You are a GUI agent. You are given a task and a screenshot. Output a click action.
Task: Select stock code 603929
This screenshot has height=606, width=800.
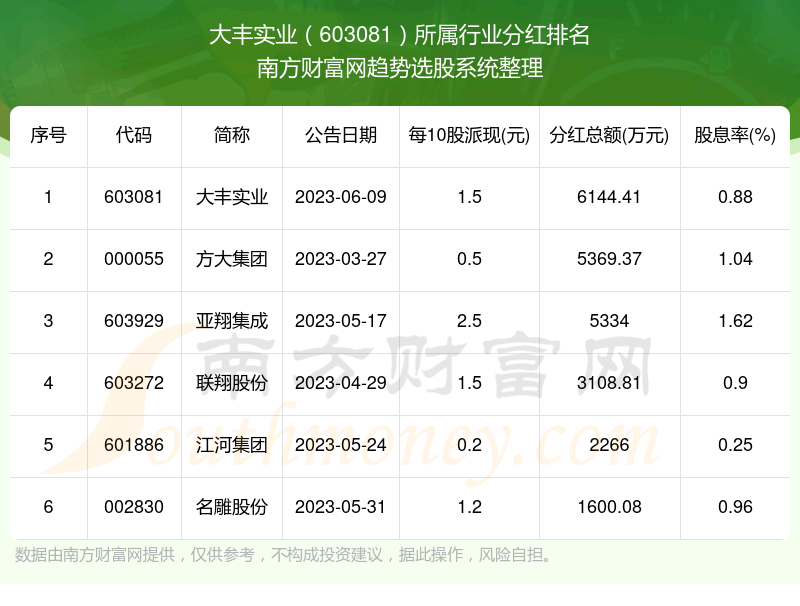[x=134, y=321]
